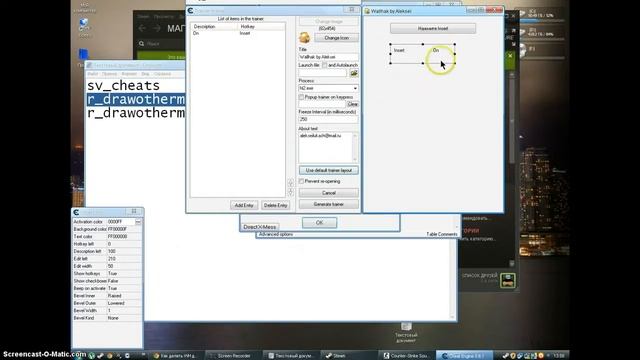Select the 'Edit width' property row

[x=107, y=266]
